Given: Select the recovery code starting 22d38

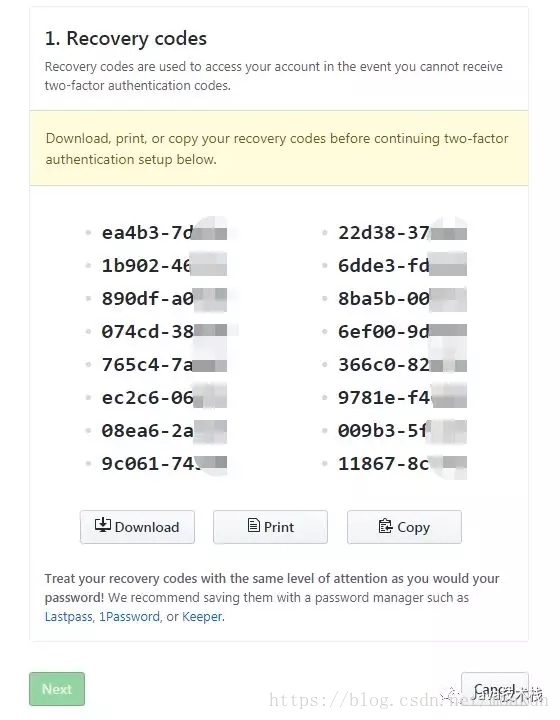Looking at the screenshot, I should click(x=402, y=233).
